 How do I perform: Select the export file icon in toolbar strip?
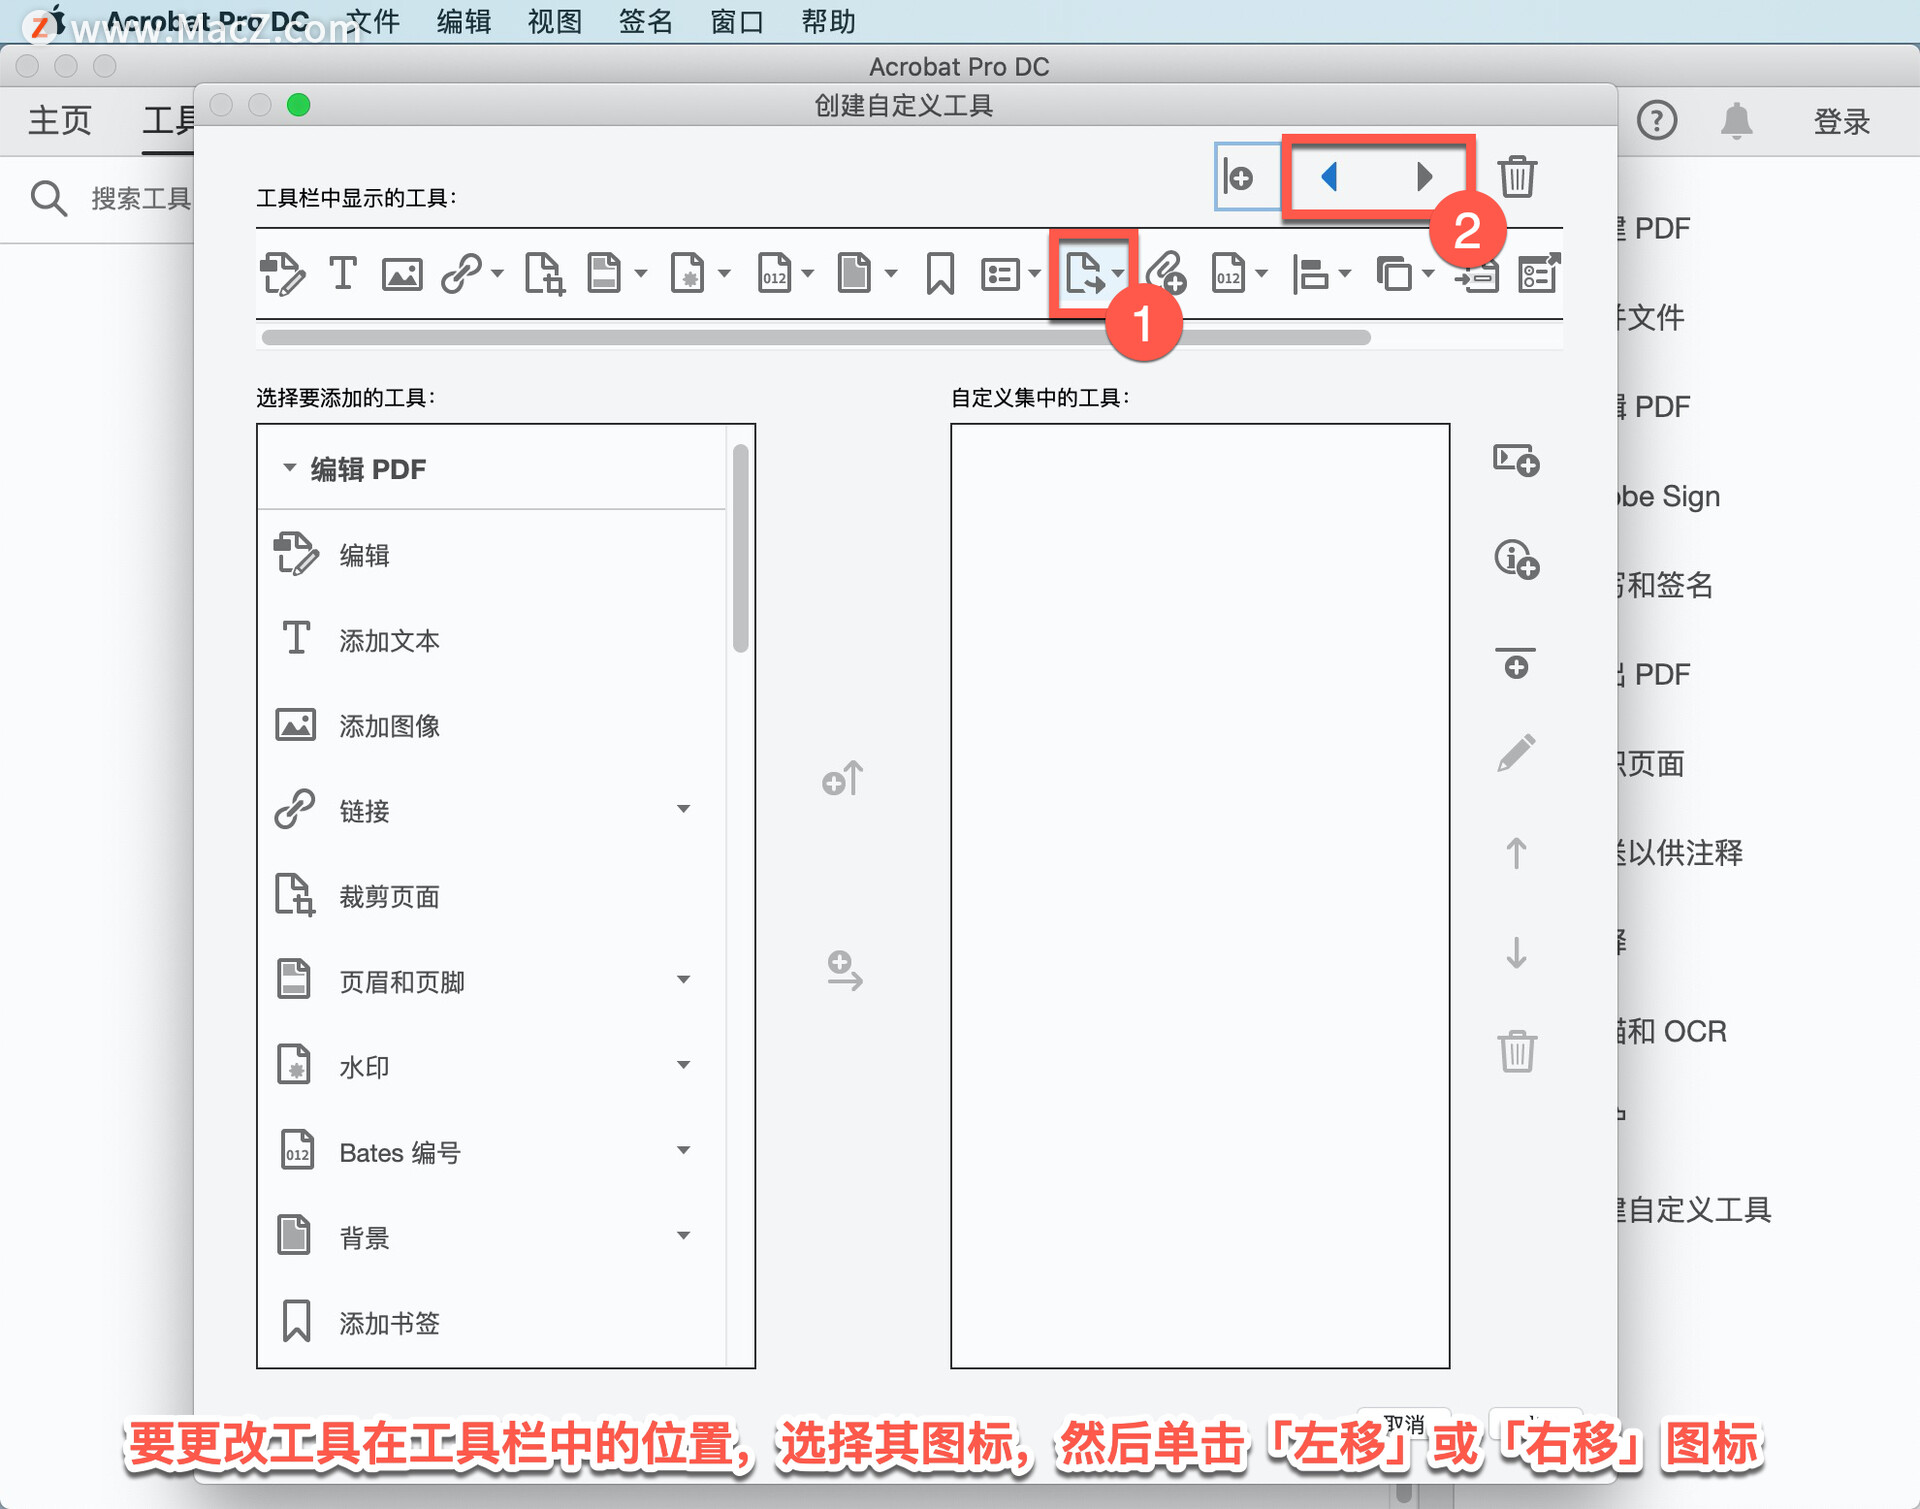[x=1085, y=273]
